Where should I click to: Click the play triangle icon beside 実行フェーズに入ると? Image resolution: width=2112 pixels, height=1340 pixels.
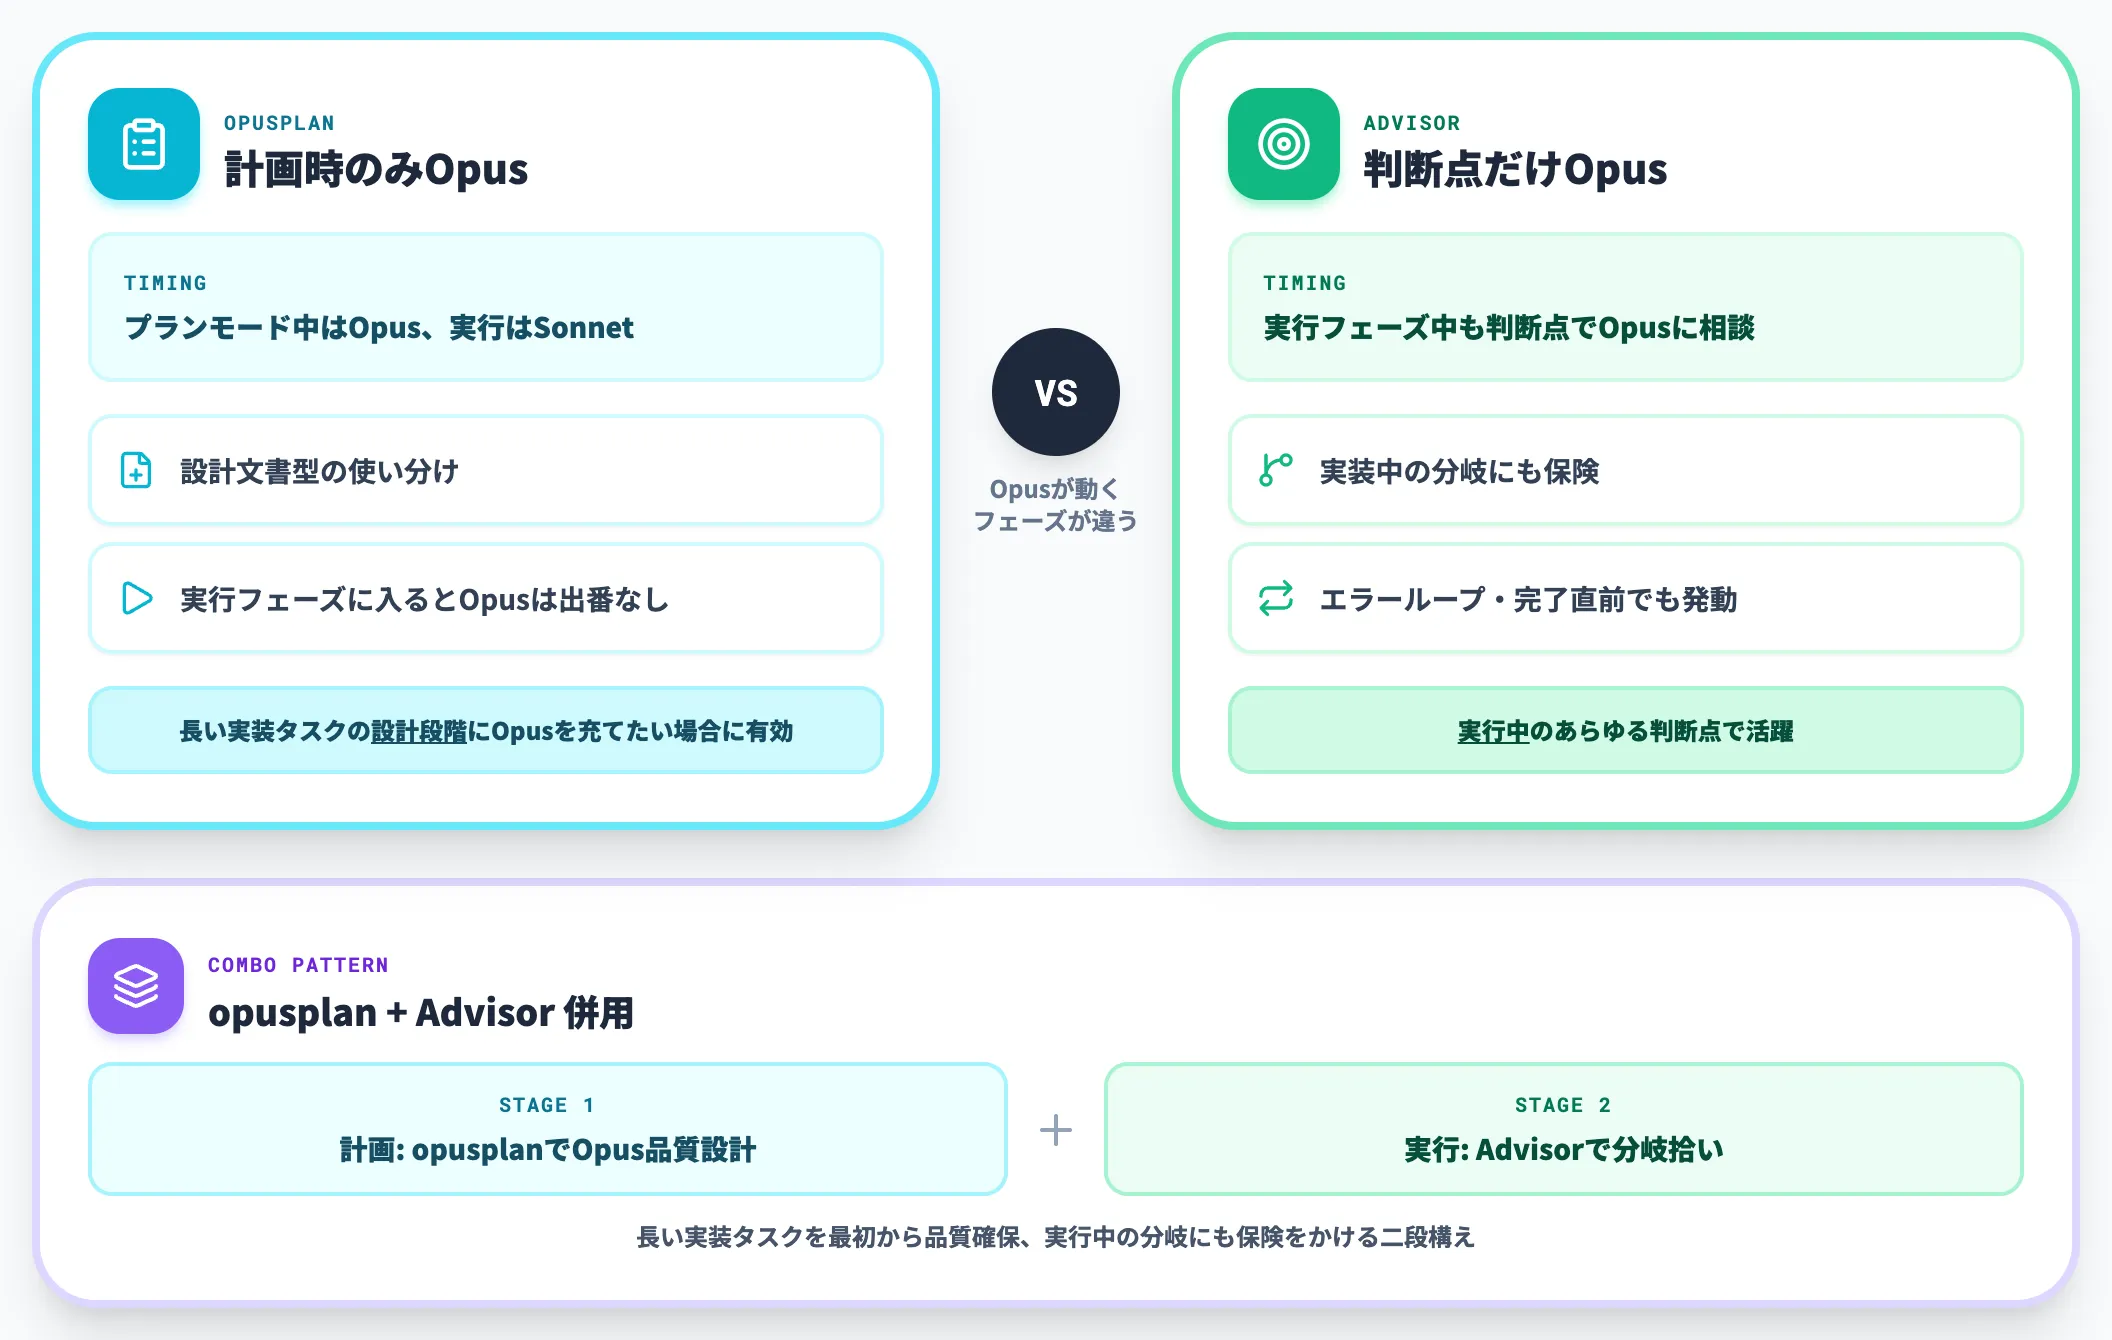tap(137, 598)
